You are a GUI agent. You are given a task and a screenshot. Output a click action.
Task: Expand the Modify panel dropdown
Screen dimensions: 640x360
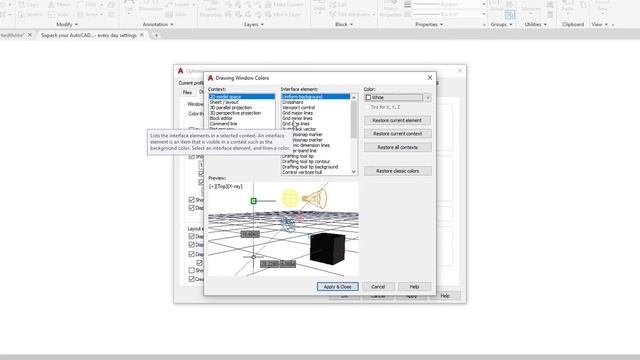[67, 24]
